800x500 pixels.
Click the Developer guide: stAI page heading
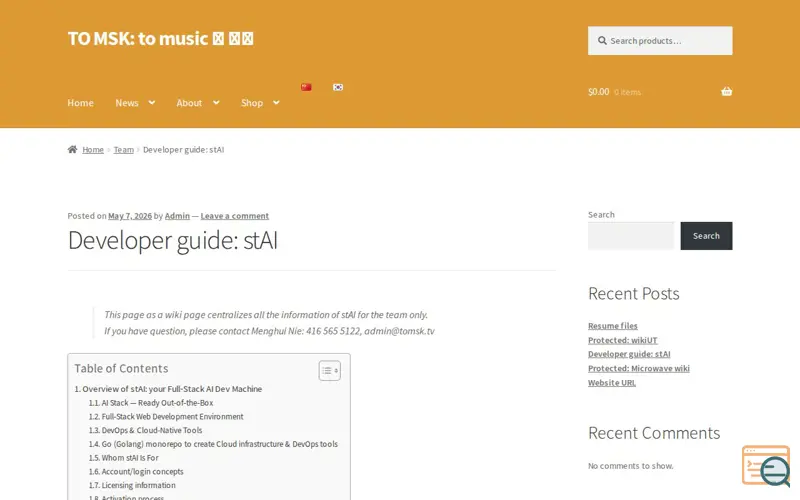tap(172, 240)
